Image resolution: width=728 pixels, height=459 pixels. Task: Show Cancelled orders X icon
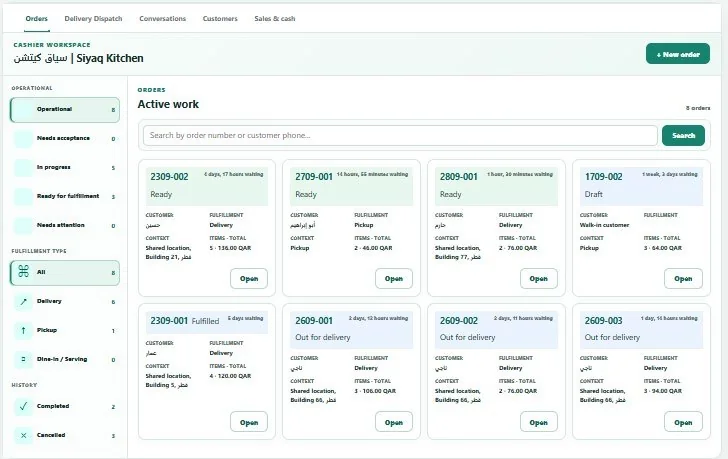[x=23, y=435]
